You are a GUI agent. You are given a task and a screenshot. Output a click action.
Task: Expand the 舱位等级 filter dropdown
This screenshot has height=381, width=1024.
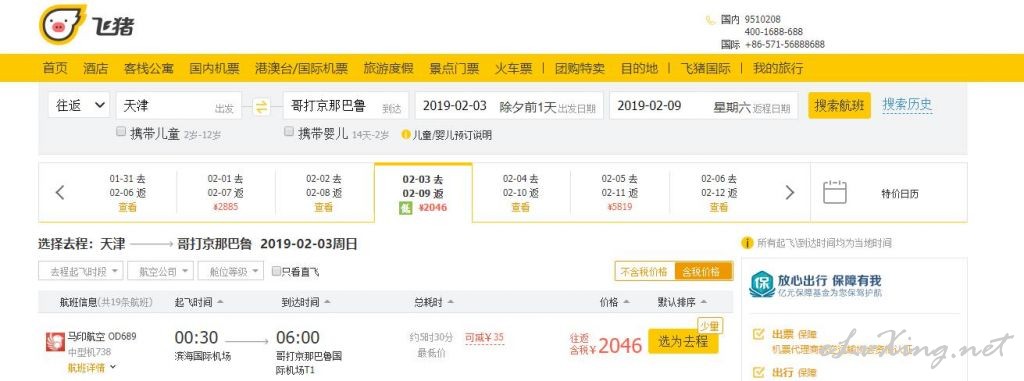231,271
